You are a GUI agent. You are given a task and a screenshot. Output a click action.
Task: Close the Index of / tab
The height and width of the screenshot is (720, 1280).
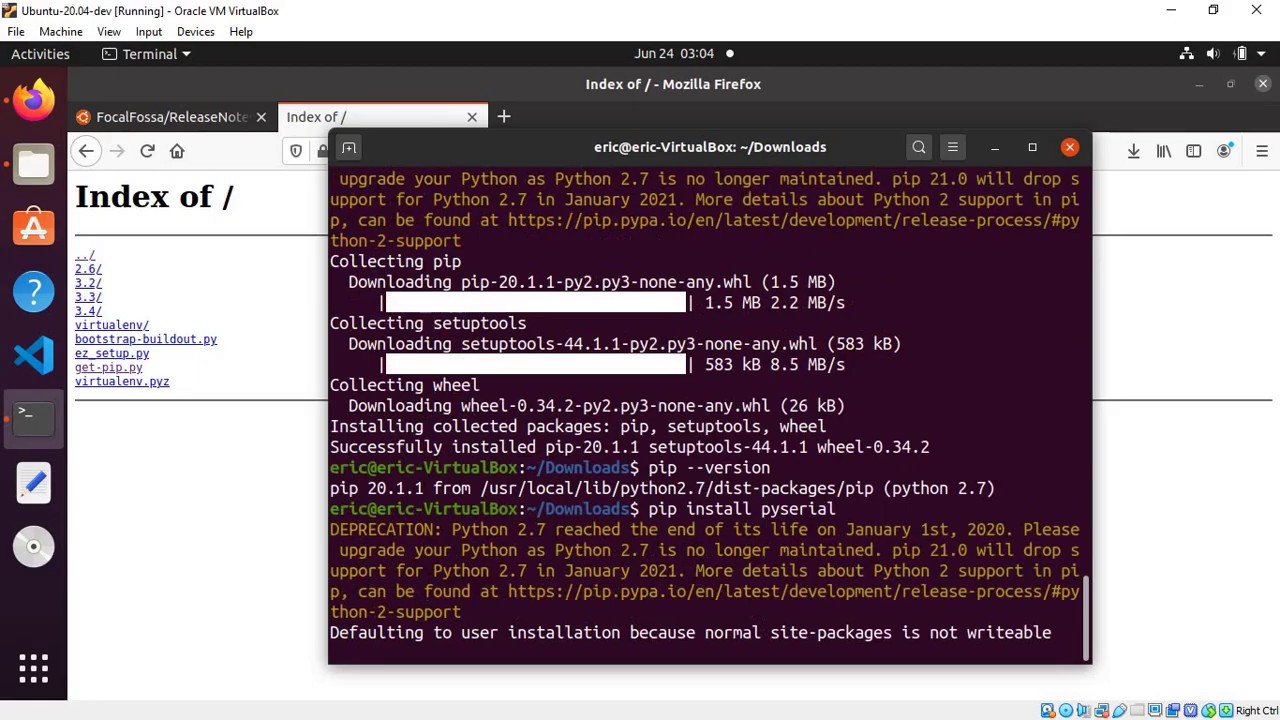(x=472, y=117)
